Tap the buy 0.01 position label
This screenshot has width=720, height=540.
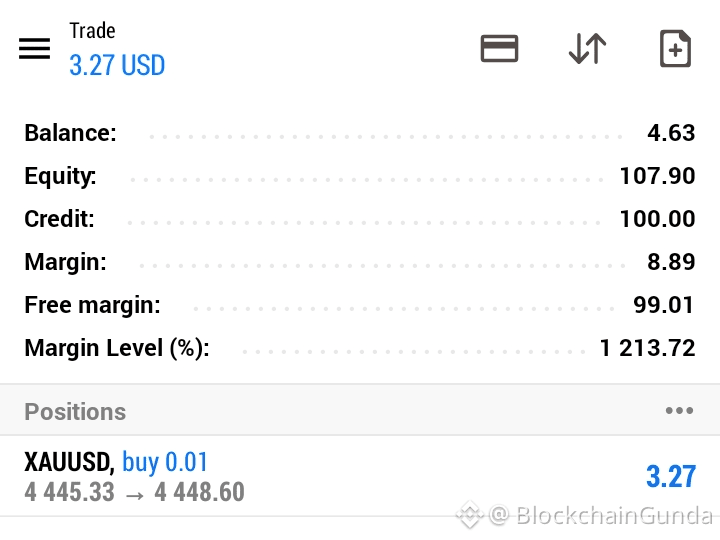tap(165, 462)
